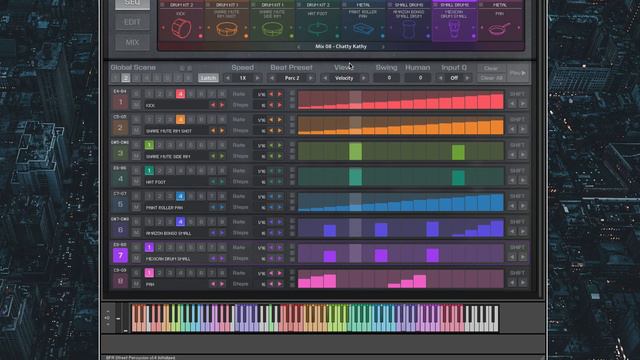Viewport: 640px width, 360px height.
Task: Previous Input Q value arrow
Action: 440,78
